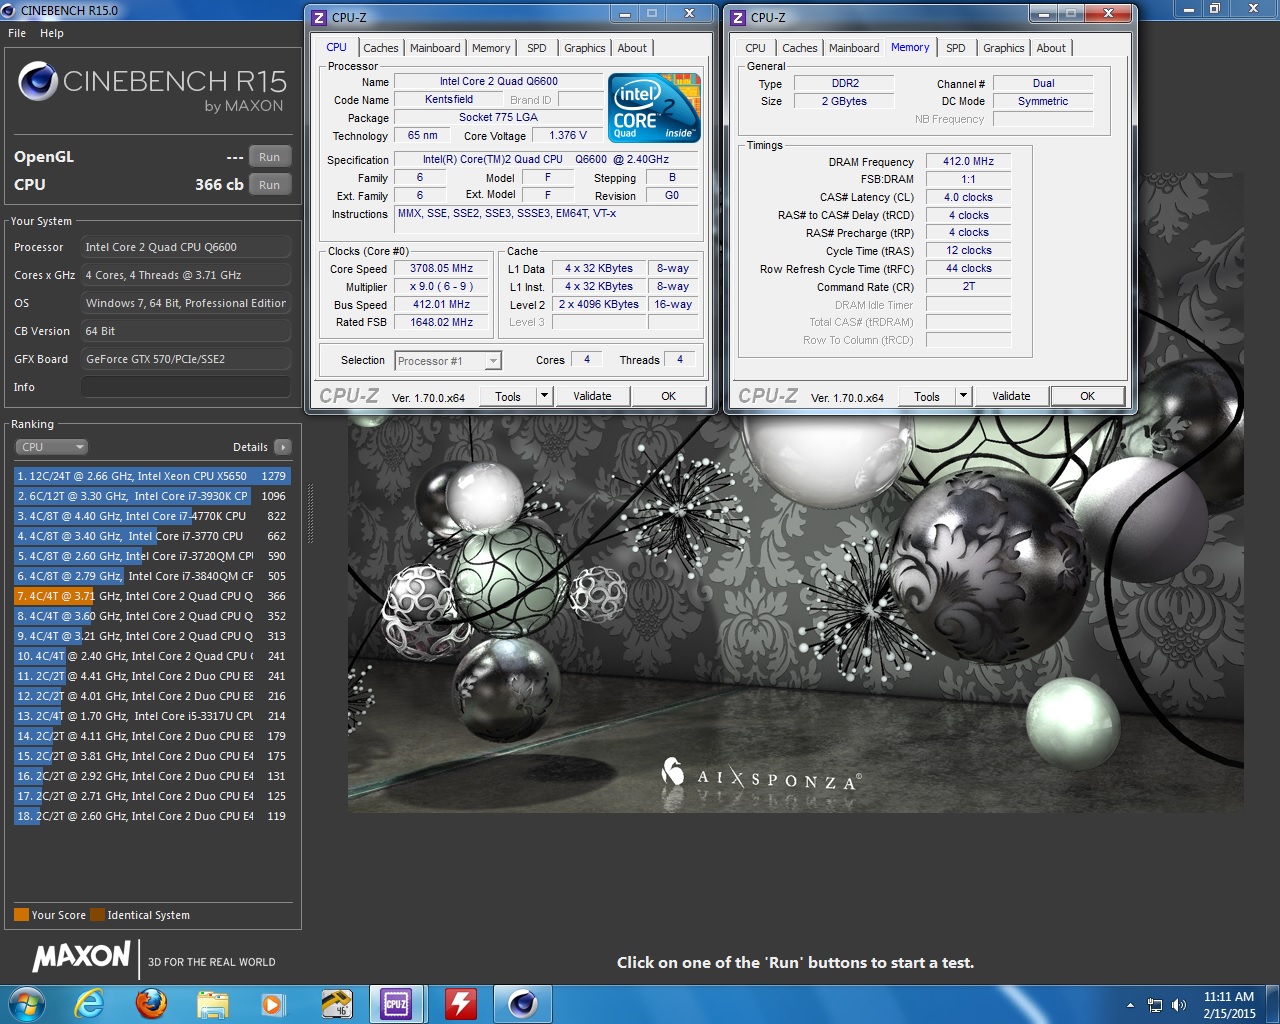
Task: Open Internet Explorer from the taskbar
Action: (89, 1003)
